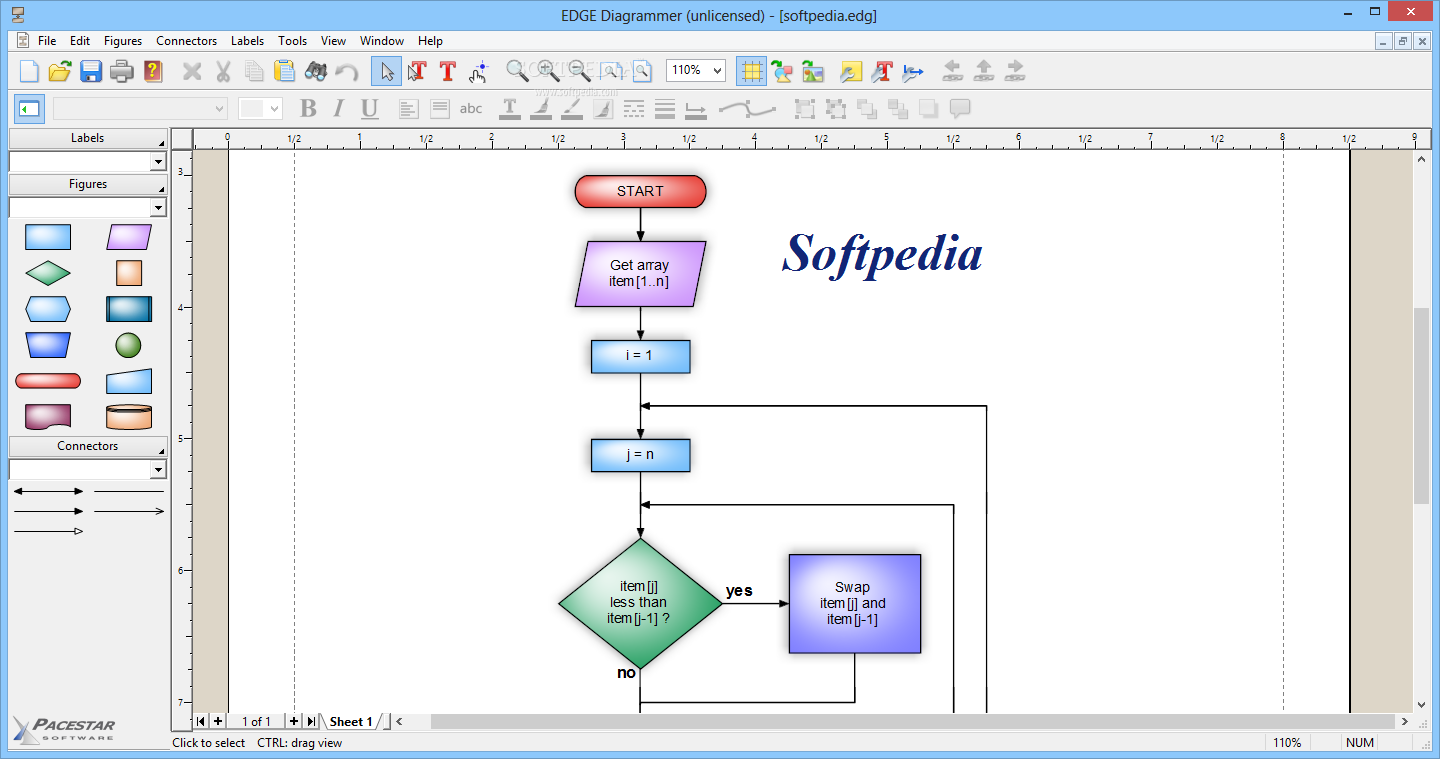Pick the green circle figure

pyautogui.click(x=128, y=345)
